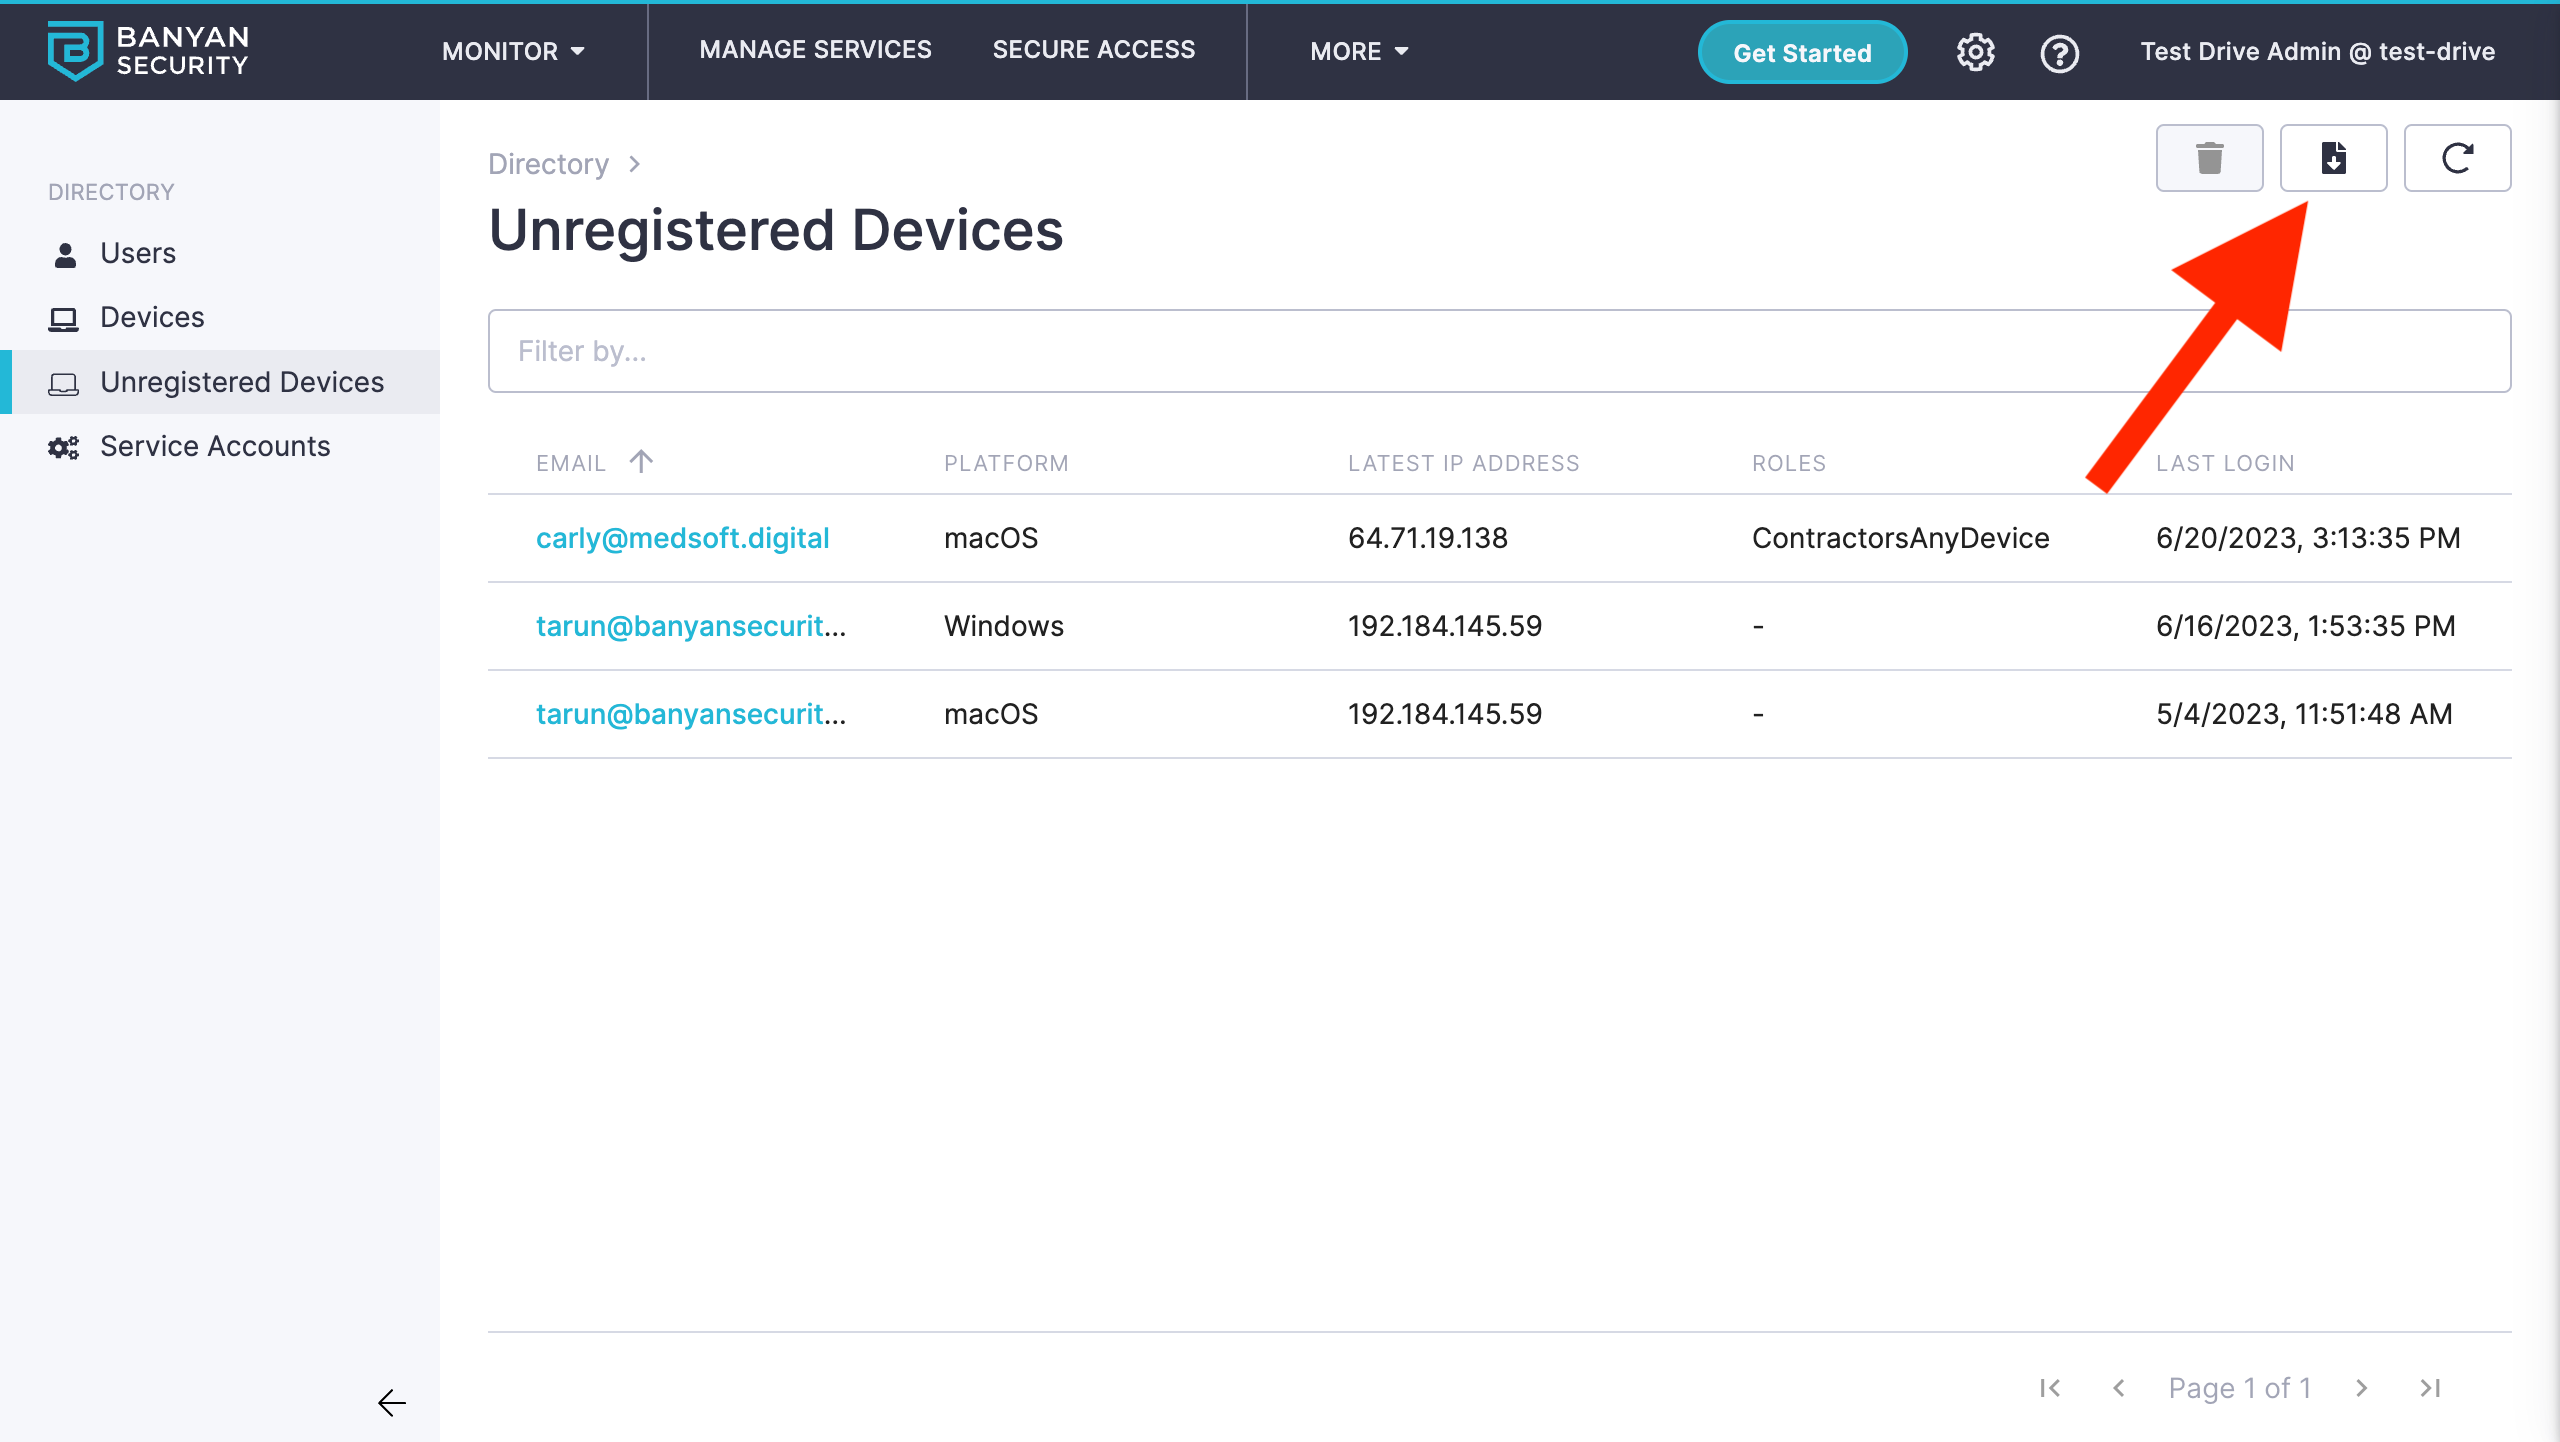
Task: Click the ROLES column header
Action: (x=1789, y=463)
